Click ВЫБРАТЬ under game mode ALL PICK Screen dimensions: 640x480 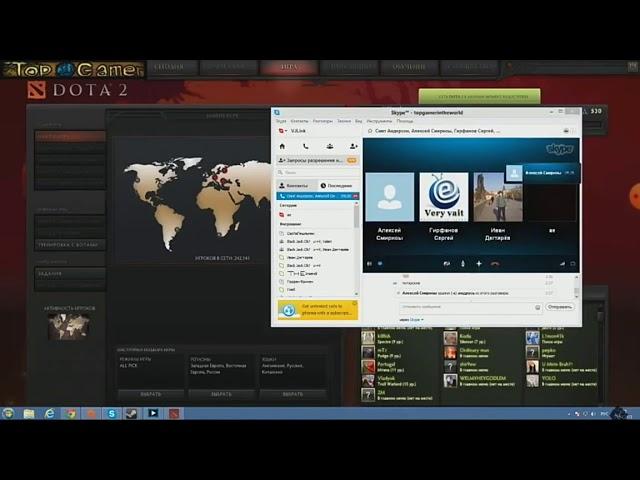(151, 394)
